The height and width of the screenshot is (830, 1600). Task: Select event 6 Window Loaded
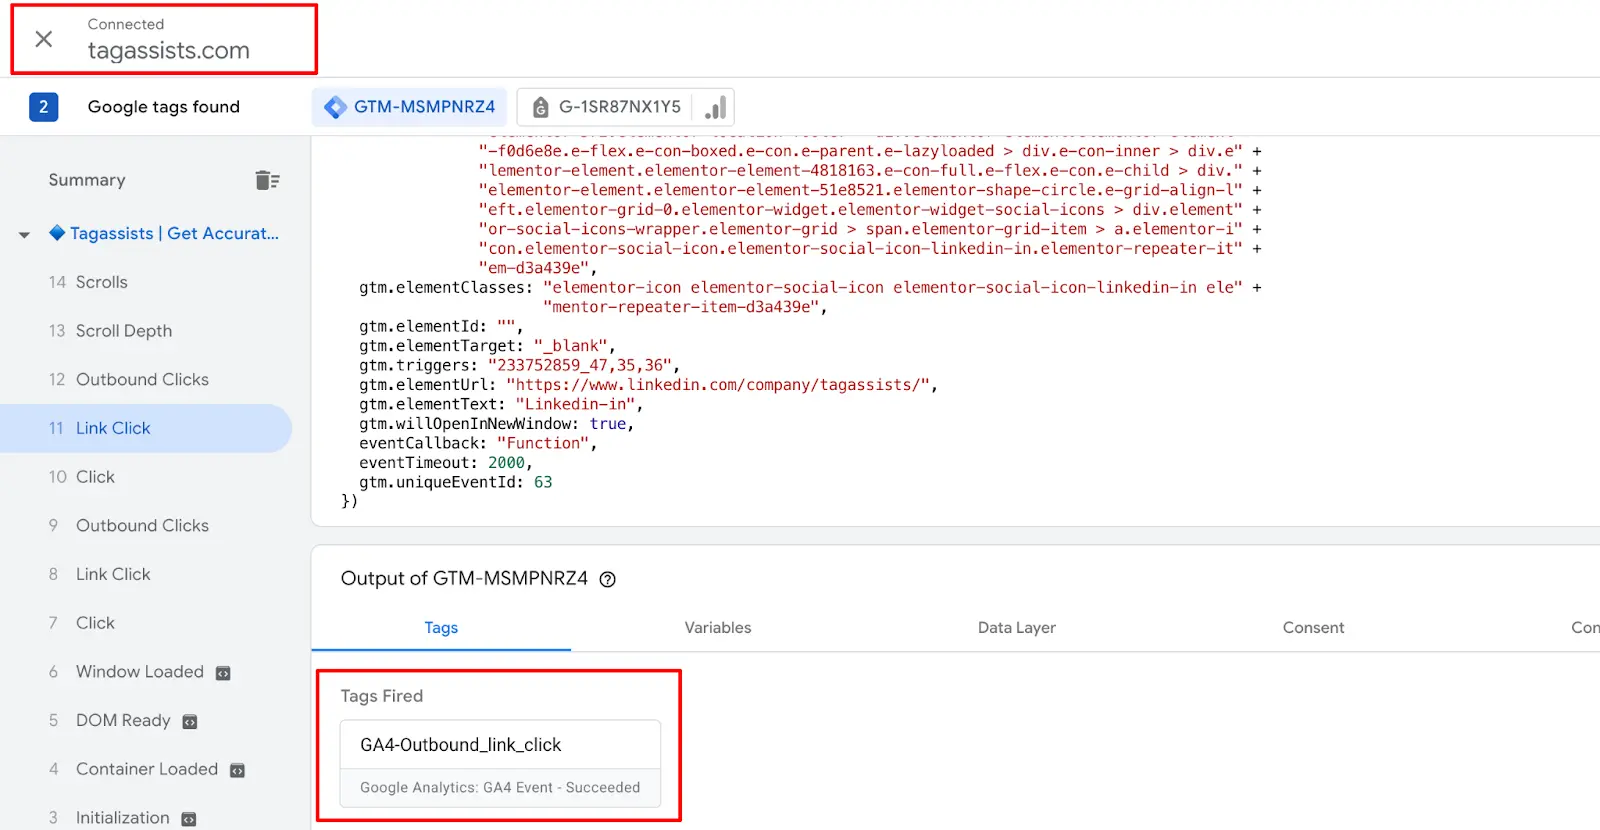[146, 672]
